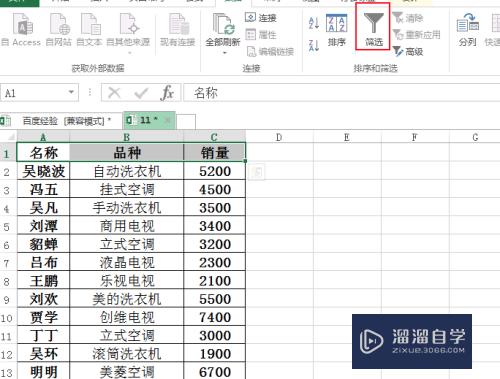Select cell with value 7400

214,317
